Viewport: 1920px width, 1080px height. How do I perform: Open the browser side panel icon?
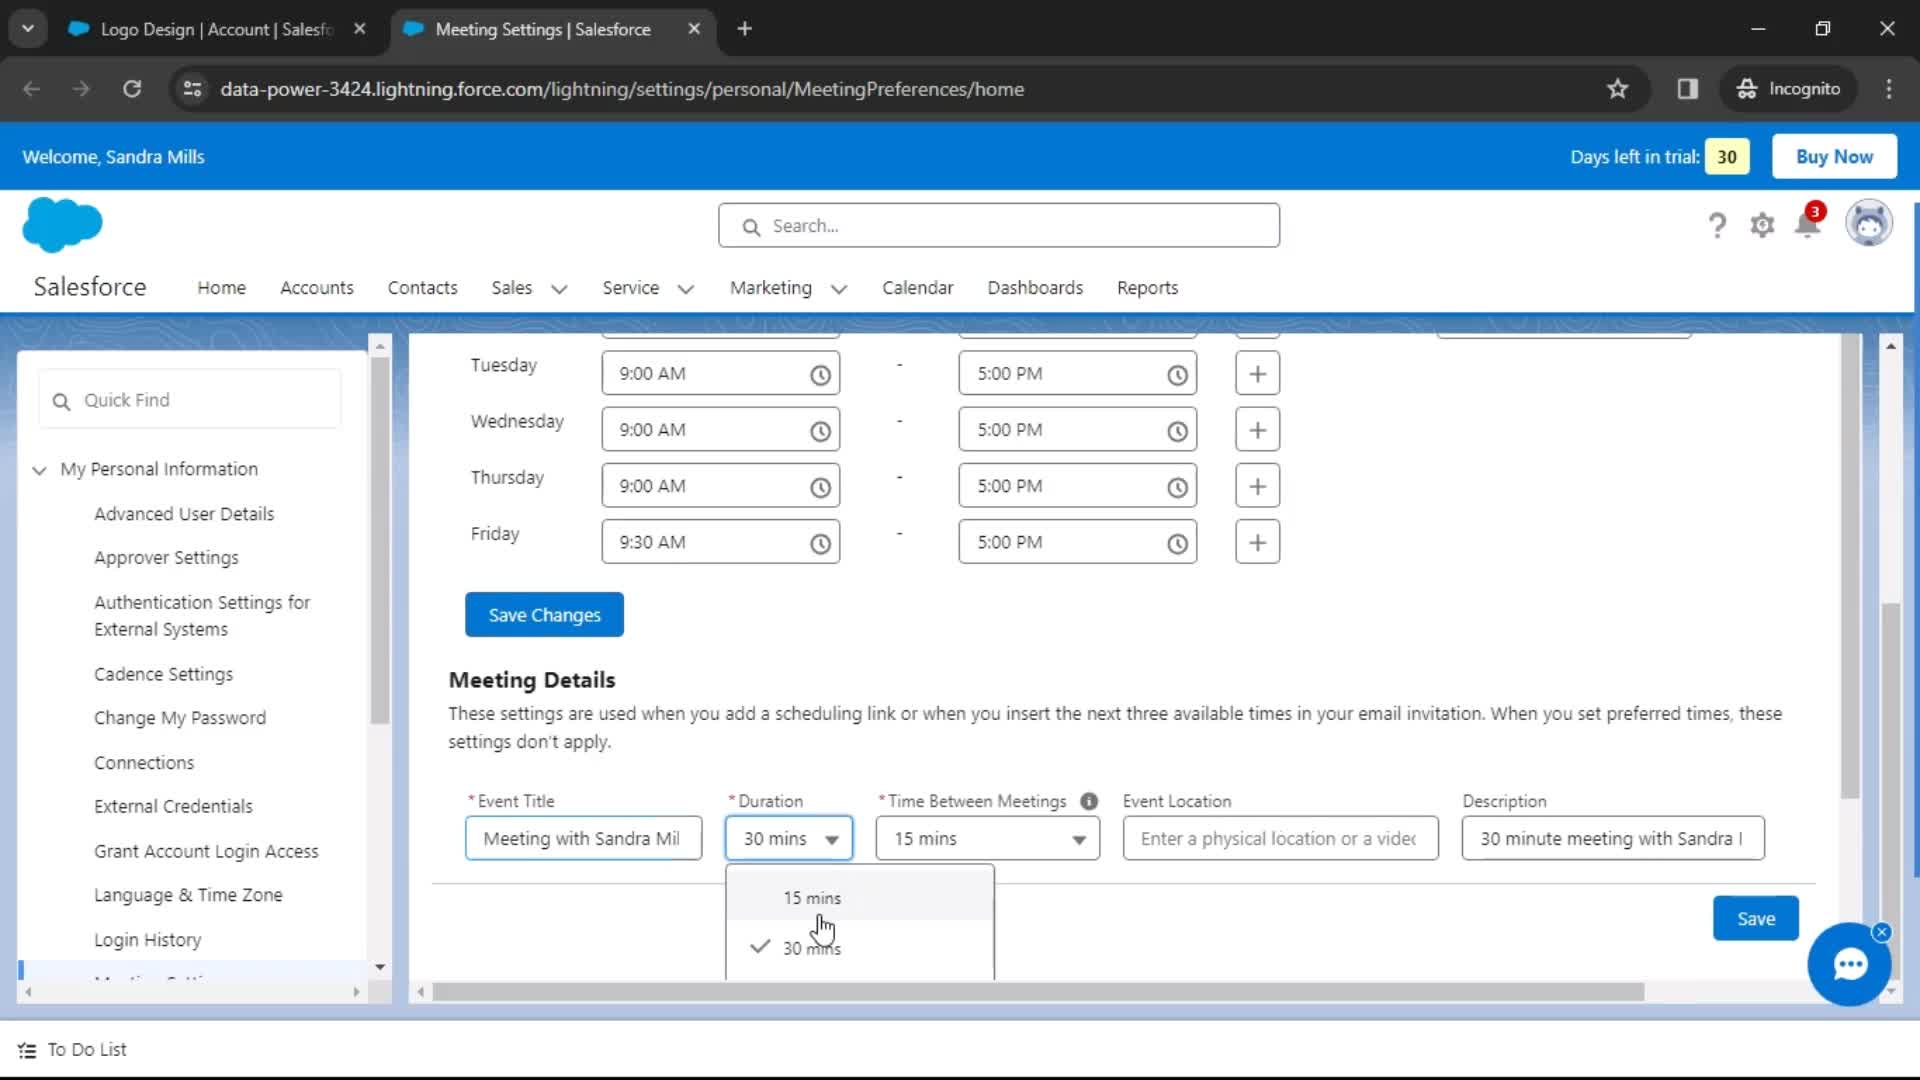pyautogui.click(x=1687, y=89)
